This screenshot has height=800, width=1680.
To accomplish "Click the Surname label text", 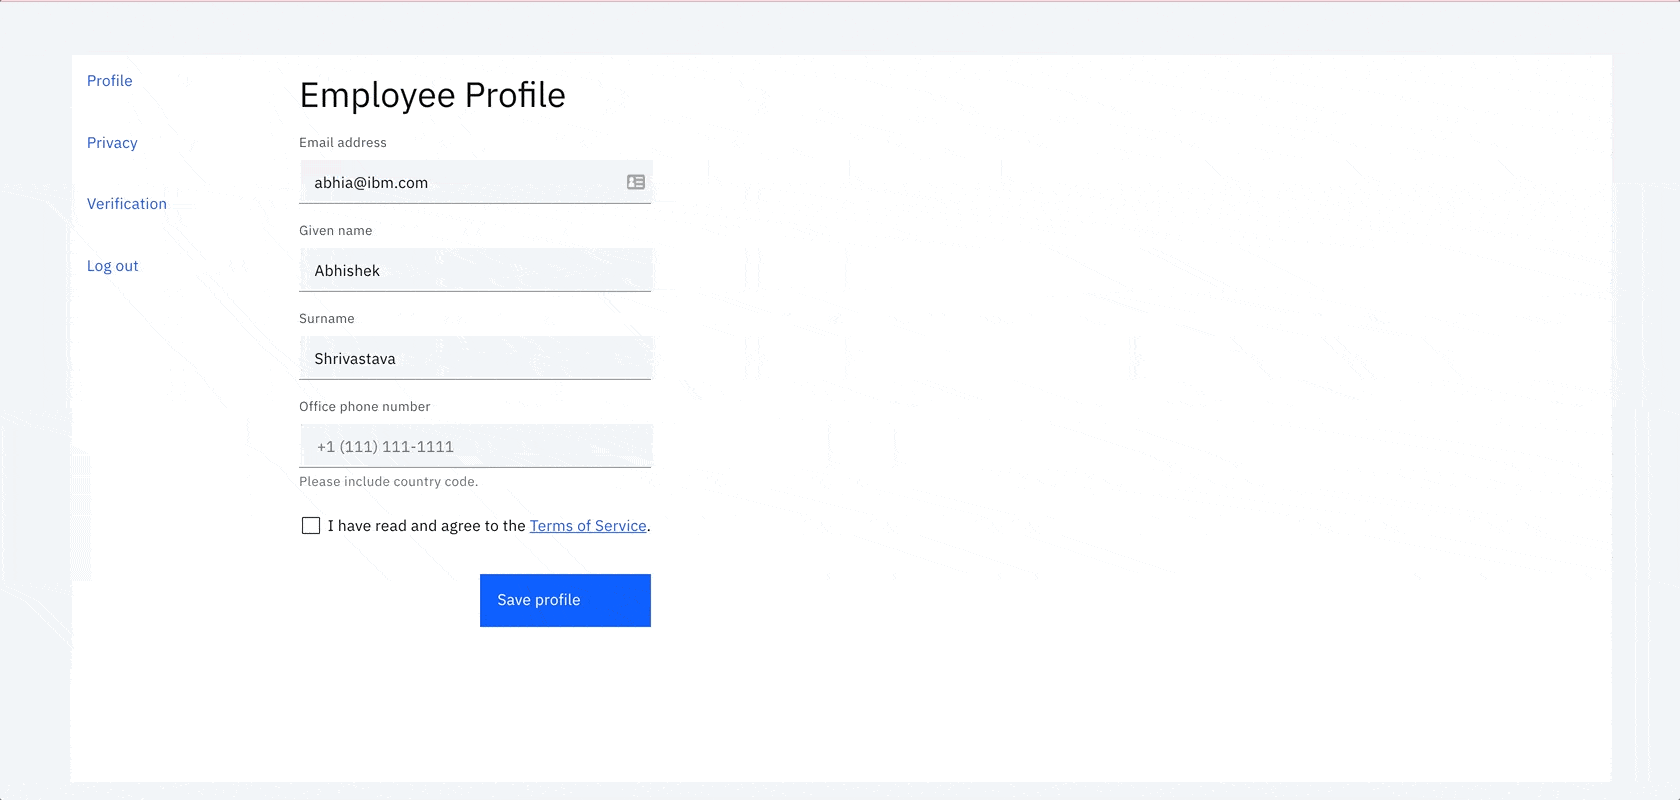I will point(327,319).
